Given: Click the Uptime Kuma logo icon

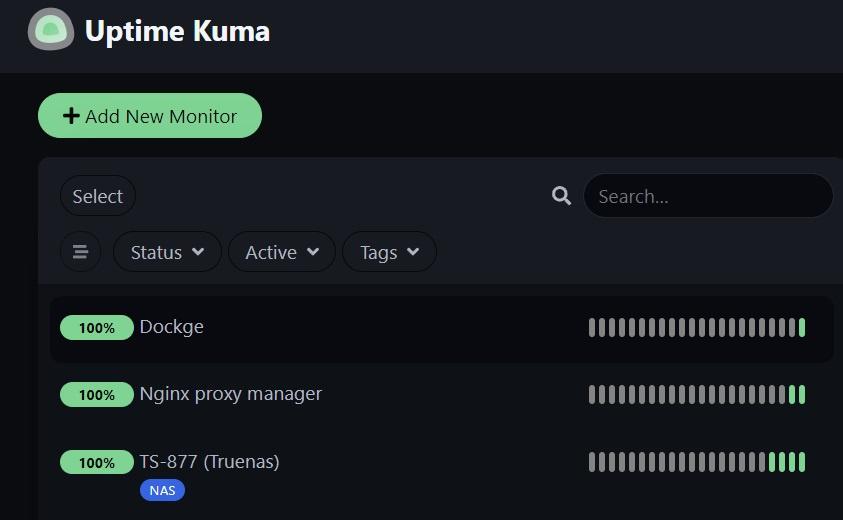Looking at the screenshot, I should click(50, 30).
